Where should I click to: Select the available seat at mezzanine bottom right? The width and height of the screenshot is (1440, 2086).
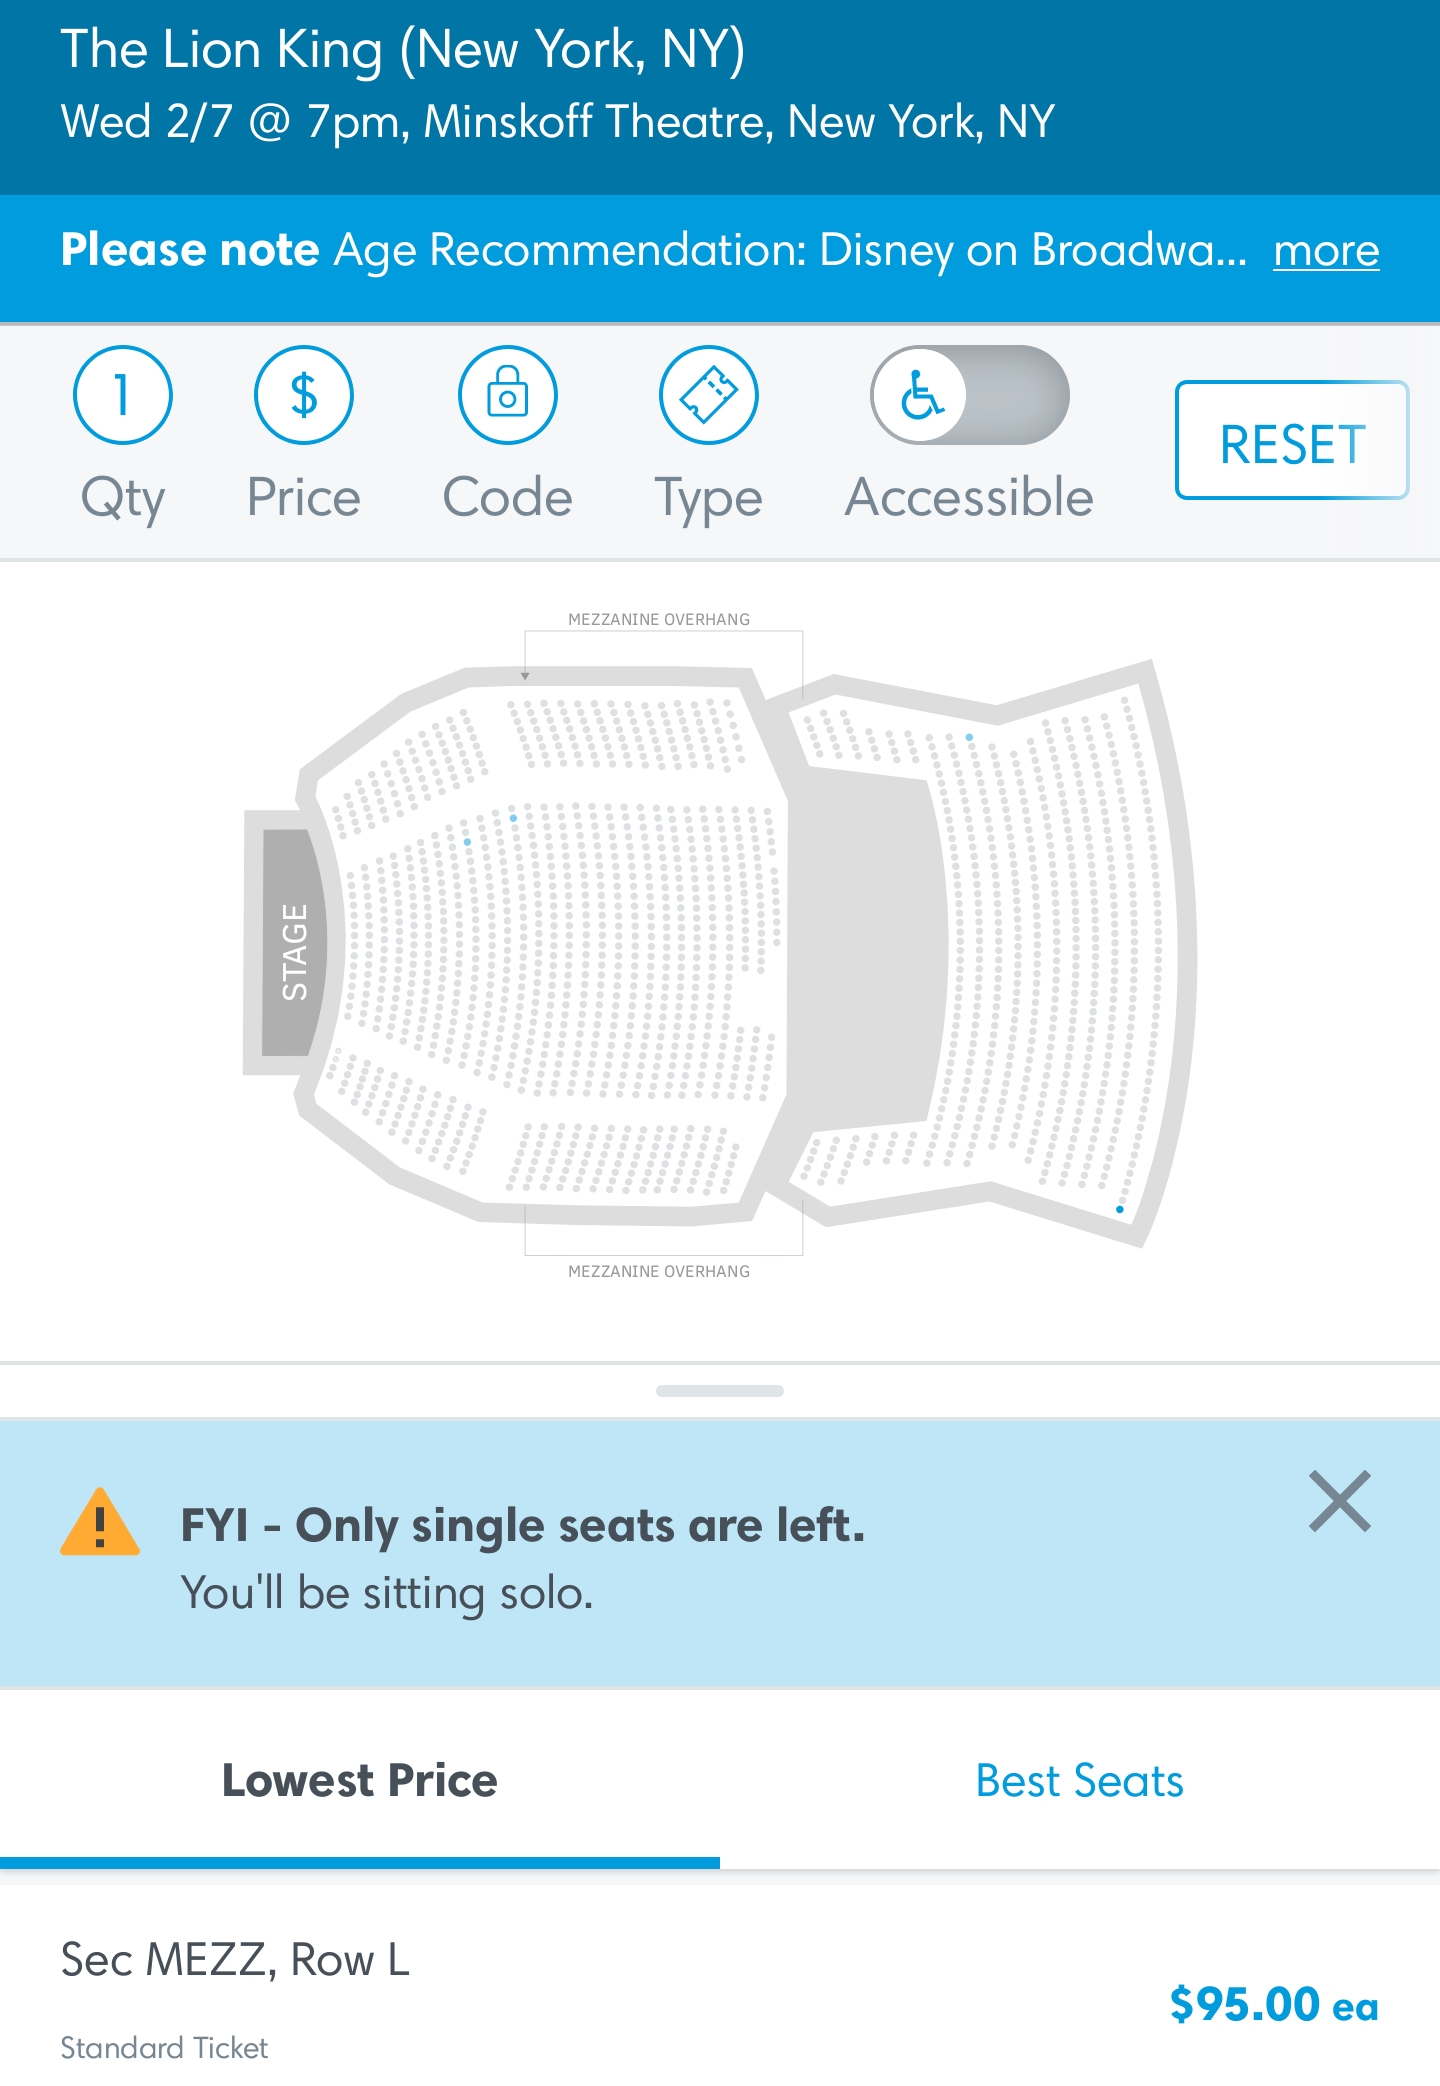[1119, 1209]
